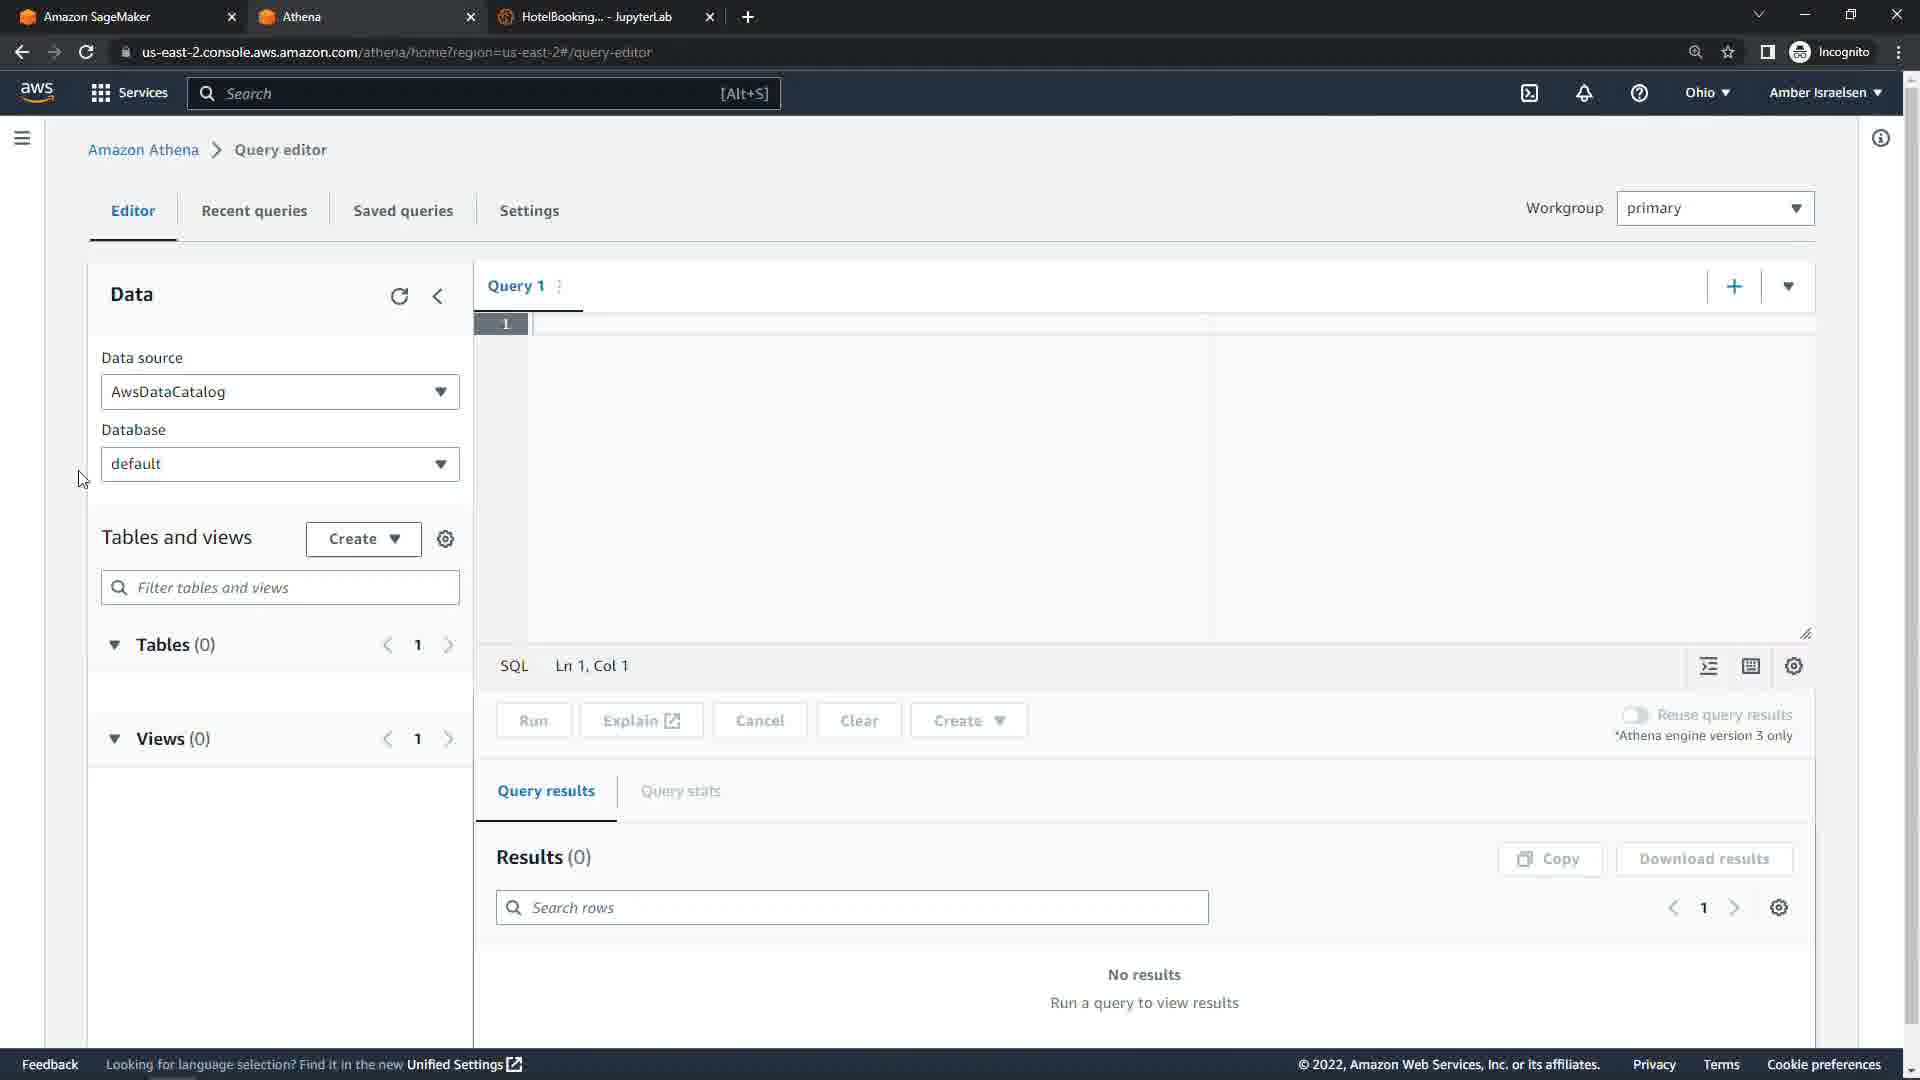This screenshot has width=1920, height=1080.
Task: Collapse the Tables section
Action: click(115, 645)
